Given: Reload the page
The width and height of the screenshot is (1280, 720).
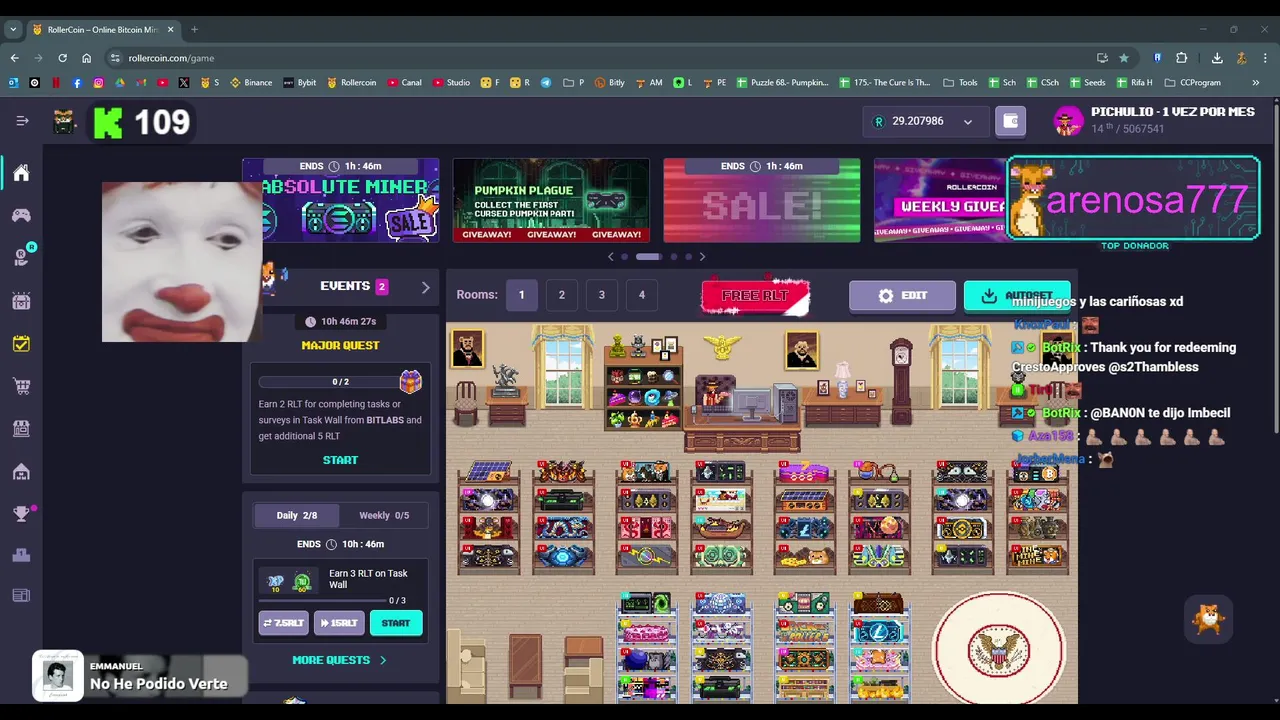Looking at the screenshot, I should coord(62,58).
